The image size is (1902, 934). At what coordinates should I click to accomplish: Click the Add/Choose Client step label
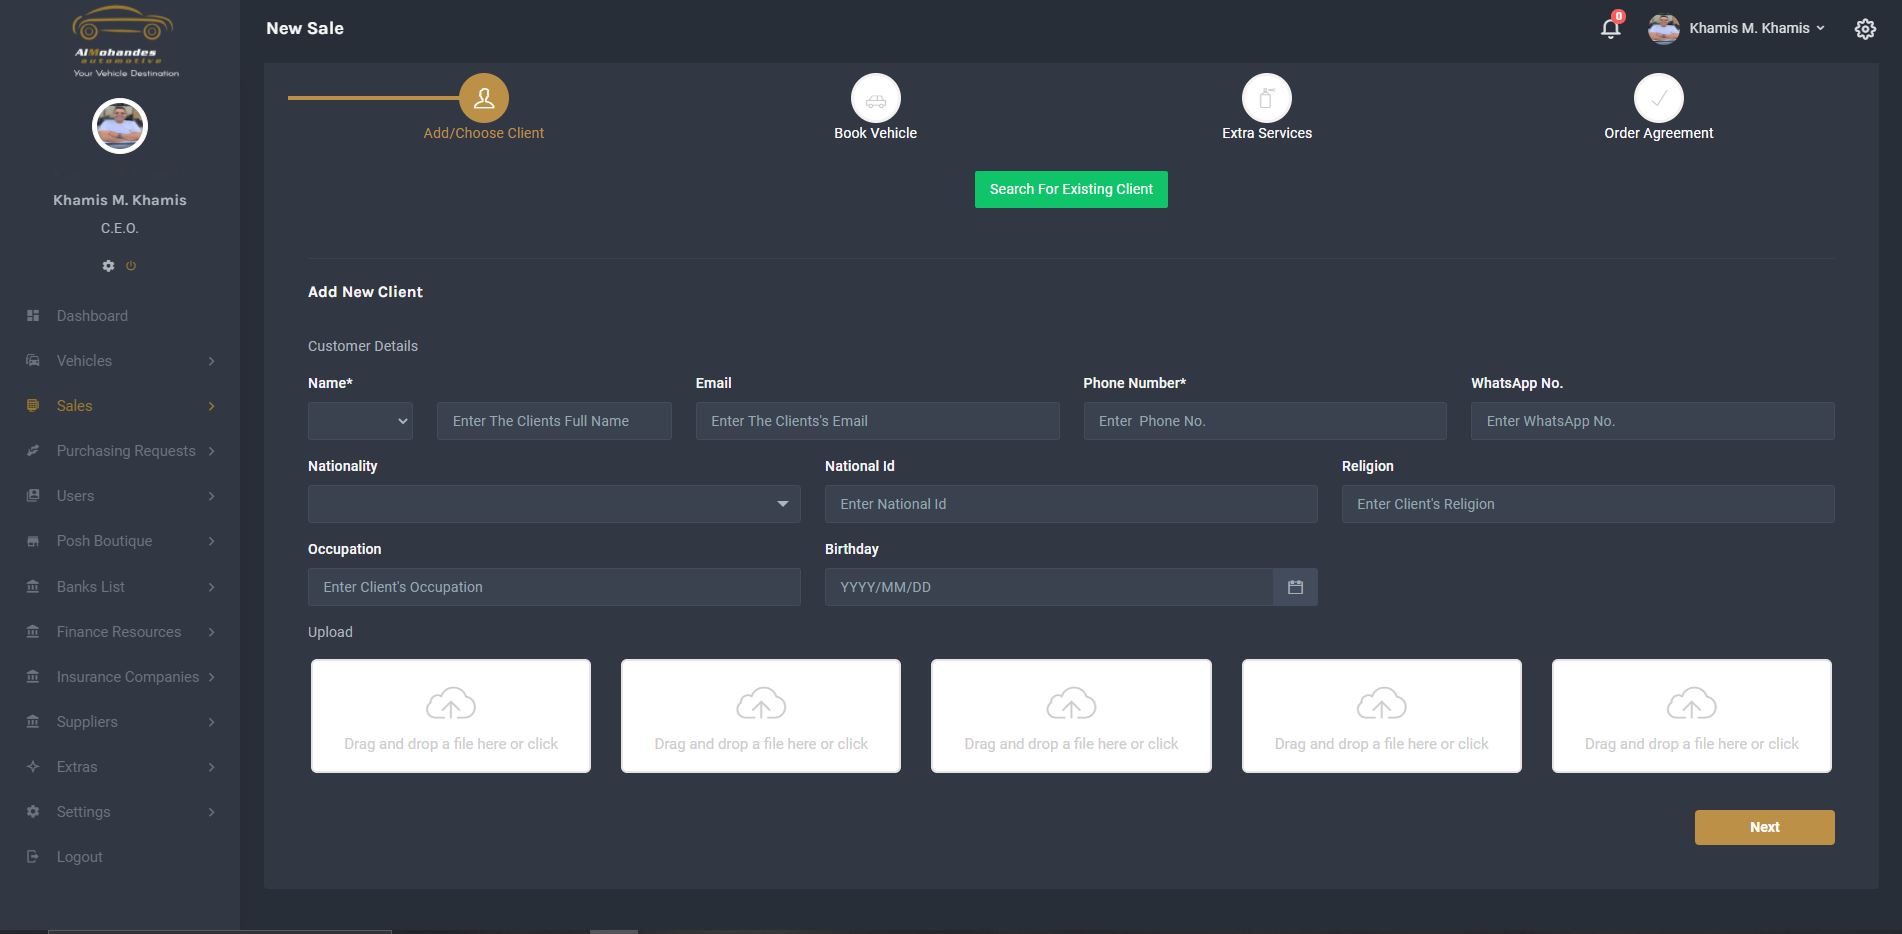pos(484,133)
